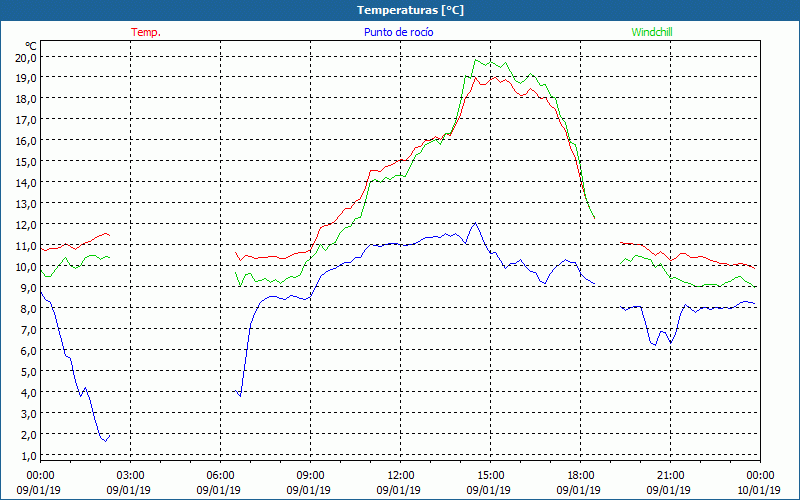The width and height of the screenshot is (800, 500).
Task: Click the y-axis value '19,0'
Action: pos(26,78)
